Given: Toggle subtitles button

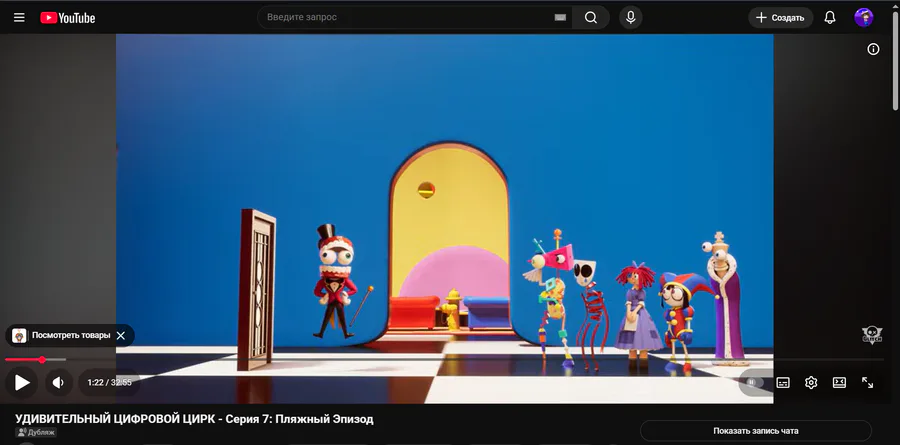Looking at the screenshot, I should click(x=782, y=382).
